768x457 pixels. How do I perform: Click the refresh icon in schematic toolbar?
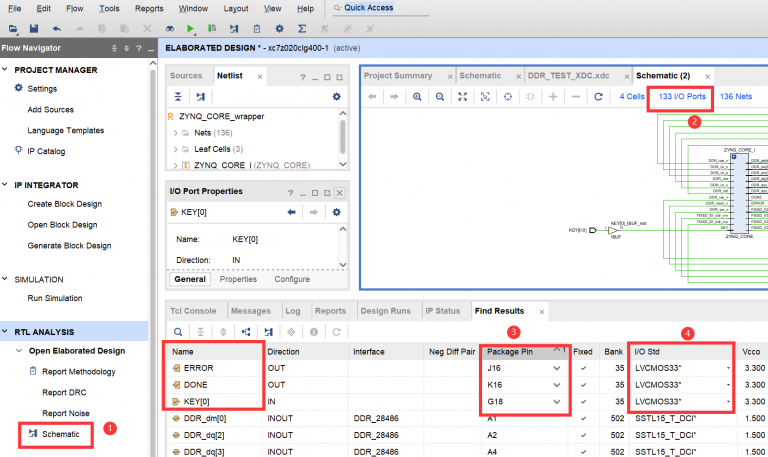[598, 96]
